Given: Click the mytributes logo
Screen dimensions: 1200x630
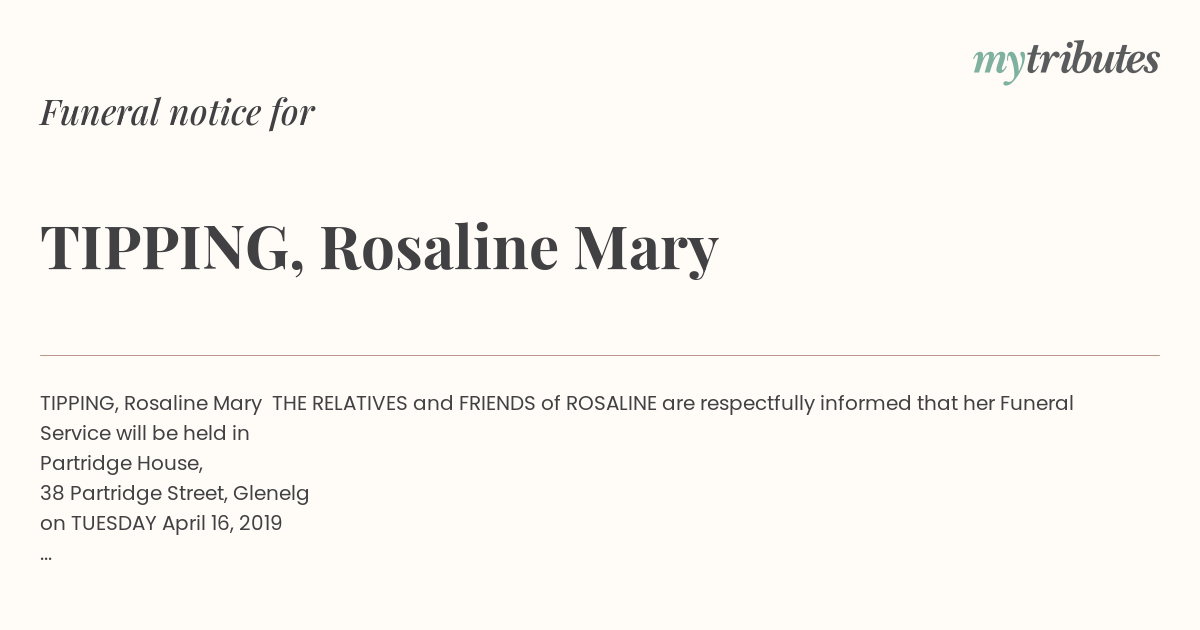Looking at the screenshot, I should click(x=1066, y=60).
